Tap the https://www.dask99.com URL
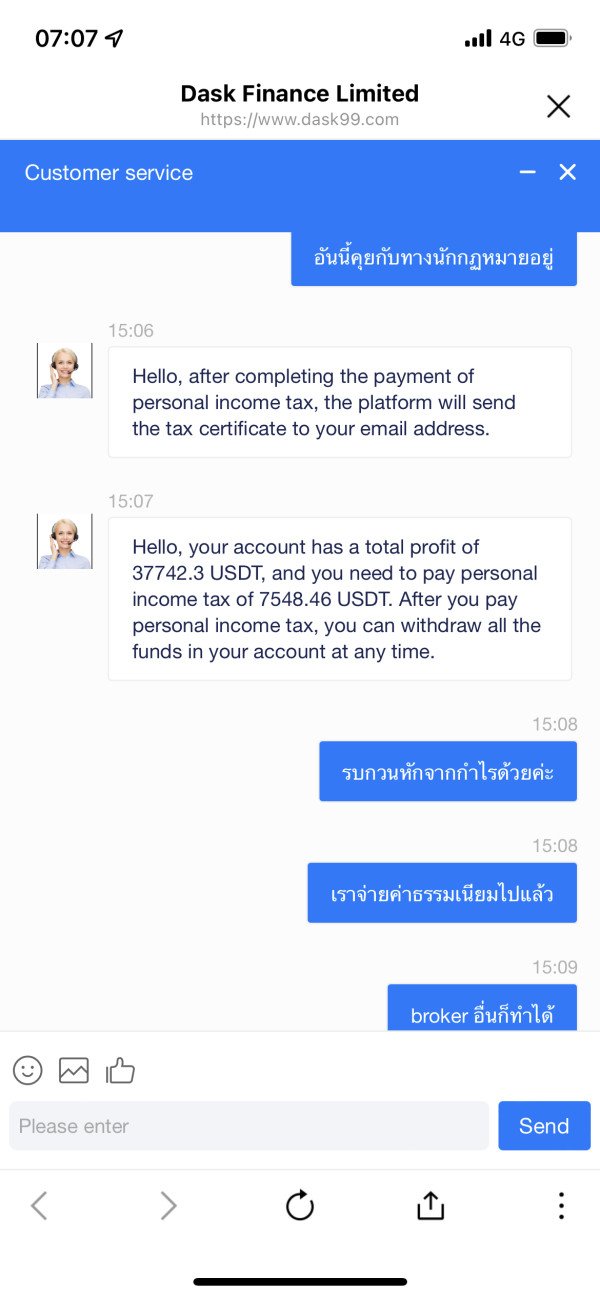The image size is (600, 1298). [x=300, y=120]
